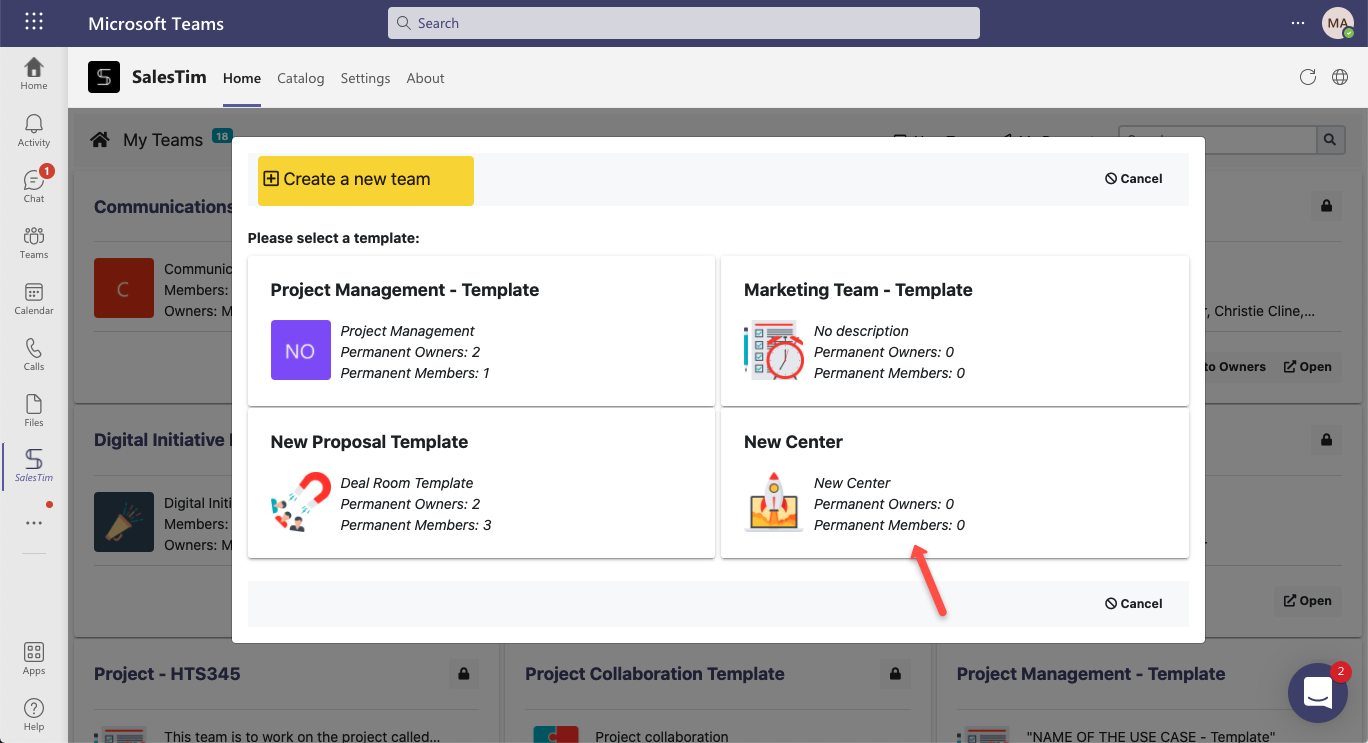This screenshot has height=743, width=1368.
Task: Select the New Center template card
Action: 954,483
